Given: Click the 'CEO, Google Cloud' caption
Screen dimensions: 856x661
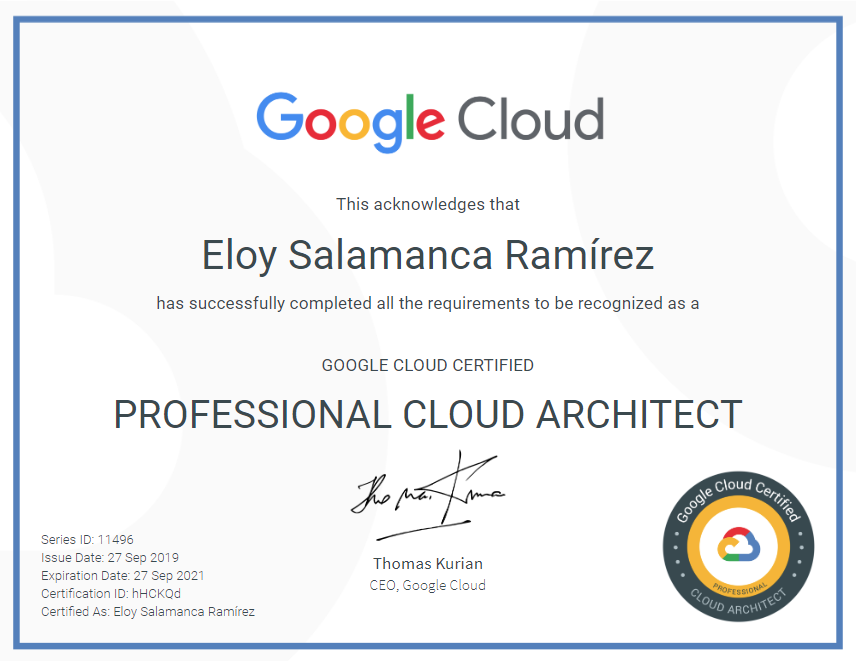Looking at the screenshot, I should click(428, 585).
